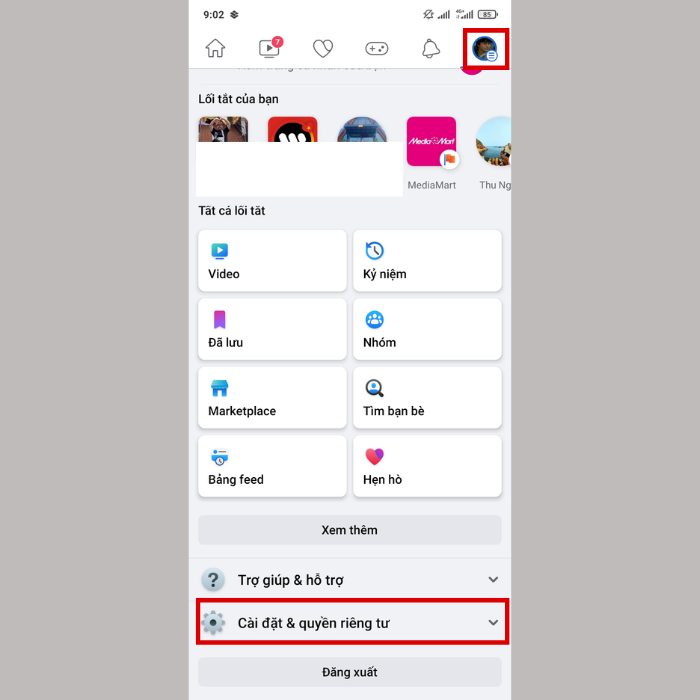
Task: Open the Tìm bạn bè card
Action: [x=427, y=398]
